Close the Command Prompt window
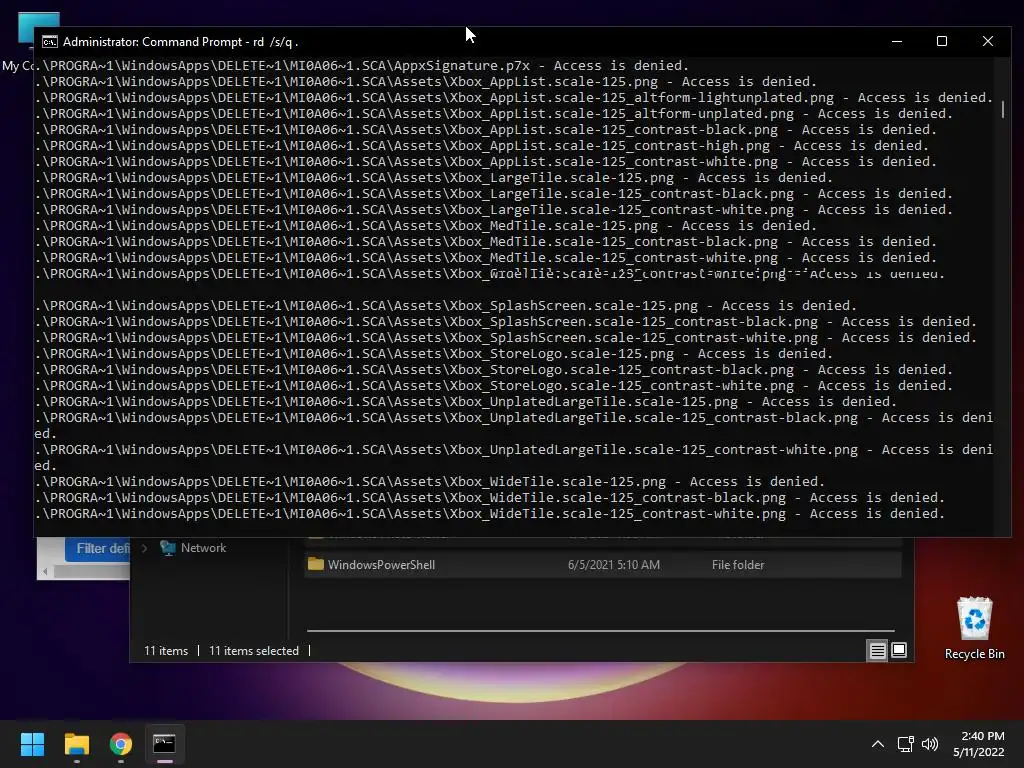Viewport: 1024px width, 768px height. [987, 41]
